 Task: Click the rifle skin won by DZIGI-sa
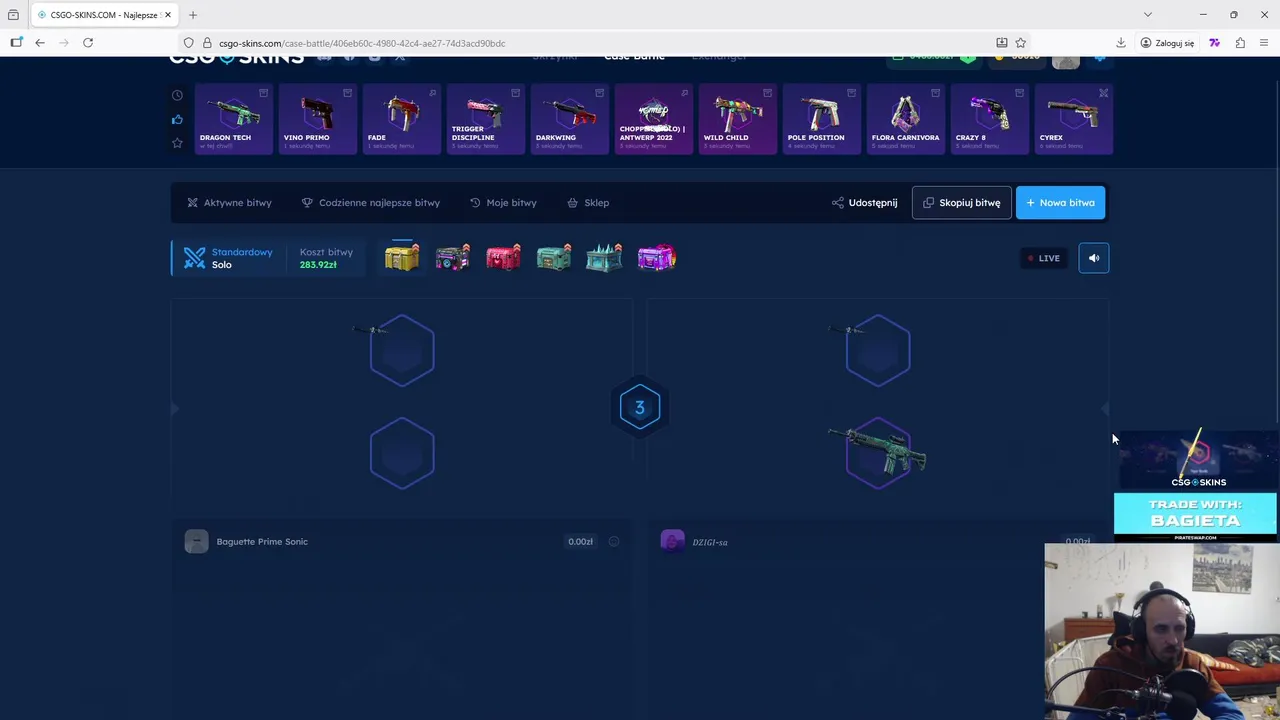pos(877,453)
